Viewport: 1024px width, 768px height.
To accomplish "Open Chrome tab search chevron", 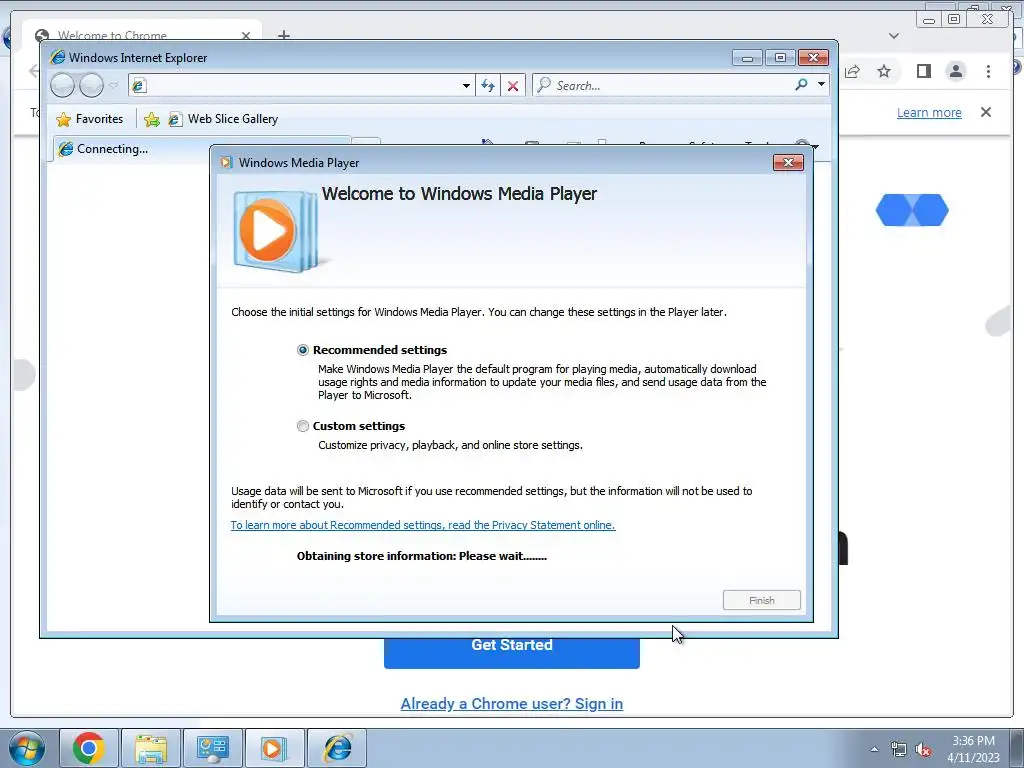I will click(x=894, y=36).
